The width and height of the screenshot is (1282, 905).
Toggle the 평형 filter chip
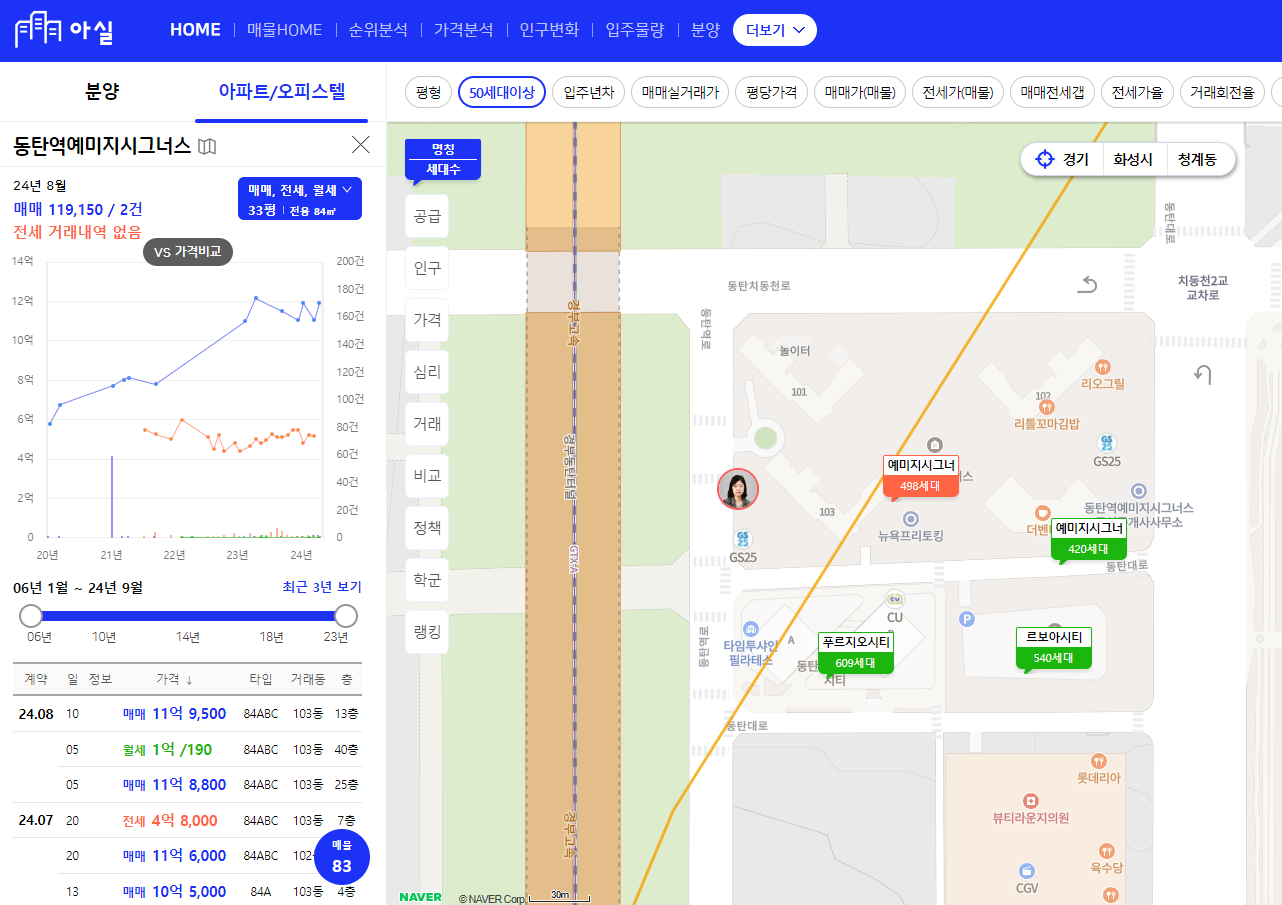pyautogui.click(x=429, y=91)
